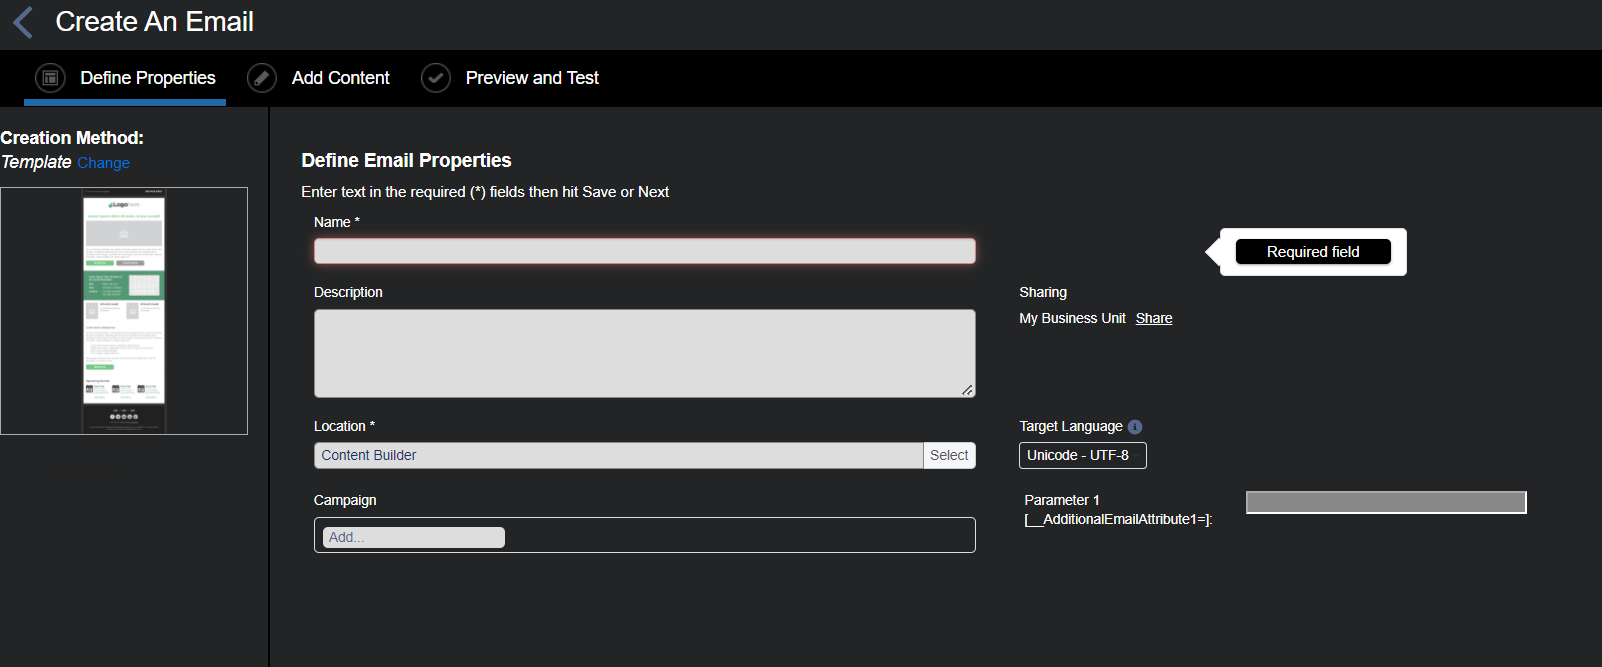Click the Share link under Sharing
Viewport: 1602px width, 667px height.
tap(1154, 318)
